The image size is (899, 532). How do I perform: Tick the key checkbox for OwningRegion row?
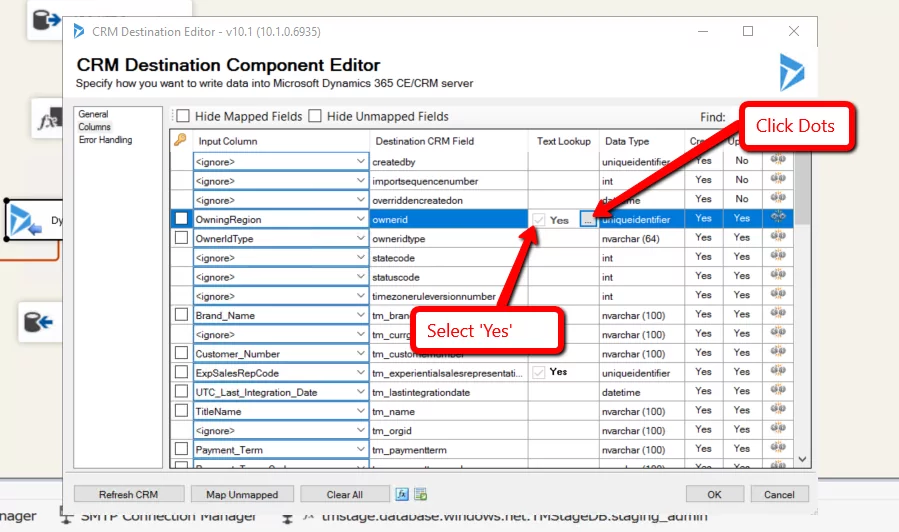click(x=181, y=218)
